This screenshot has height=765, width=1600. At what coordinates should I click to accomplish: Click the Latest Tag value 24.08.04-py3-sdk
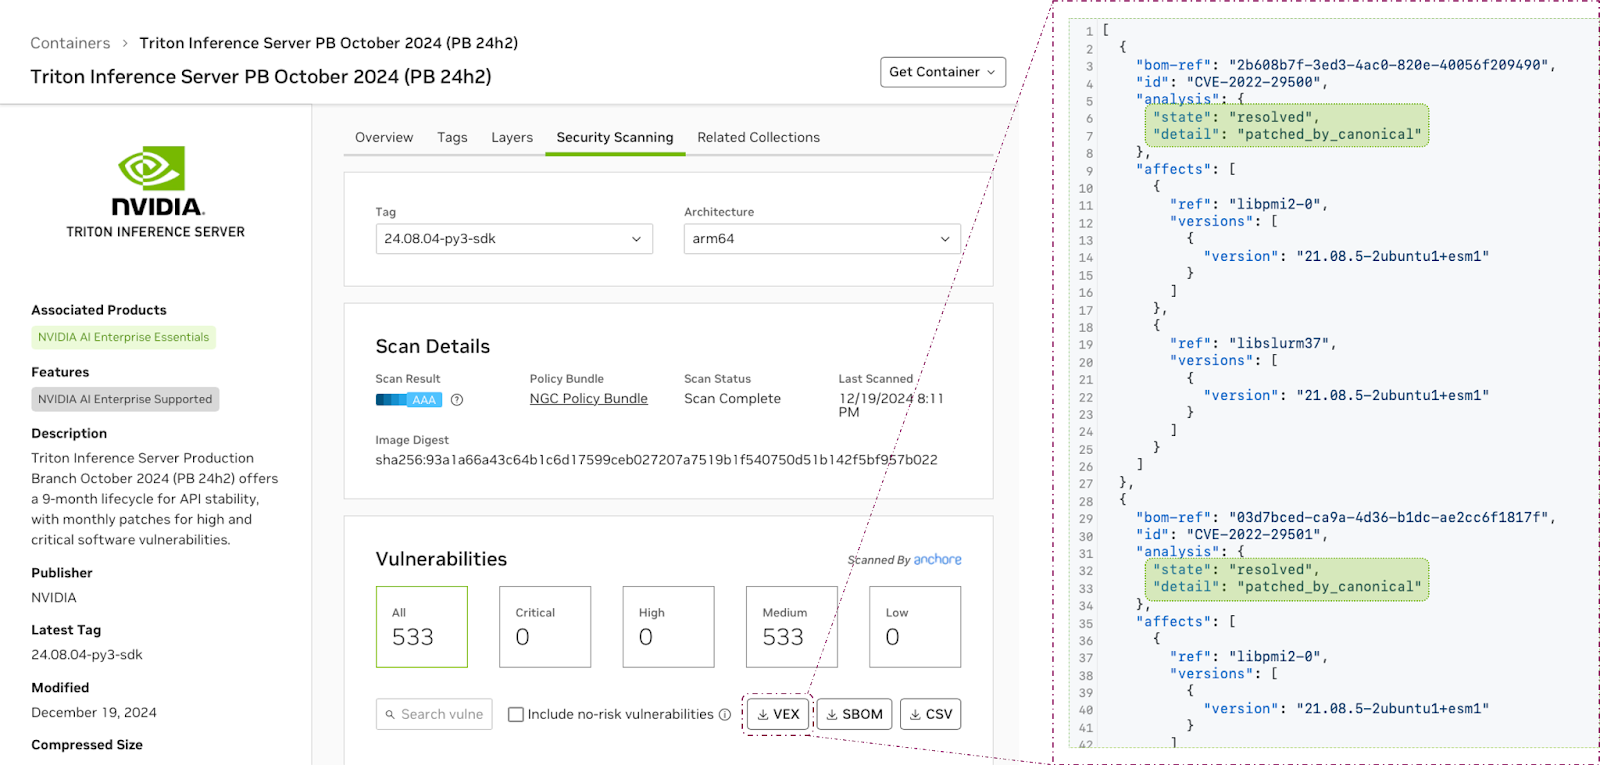pos(87,655)
